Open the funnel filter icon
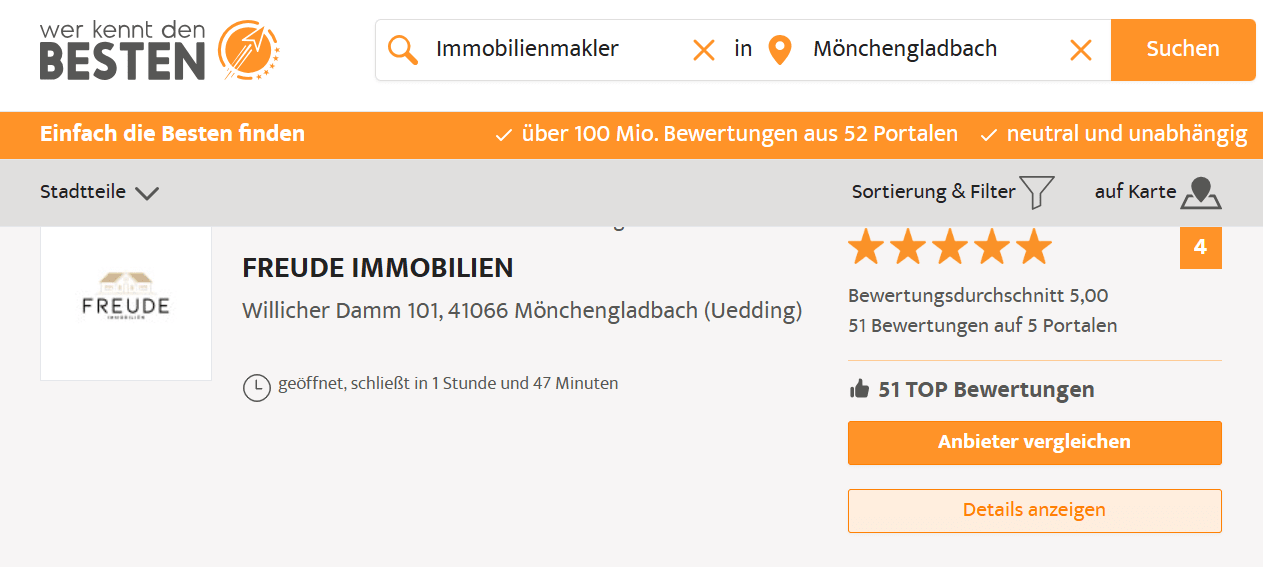The width and height of the screenshot is (1263, 567). pos(1038,192)
